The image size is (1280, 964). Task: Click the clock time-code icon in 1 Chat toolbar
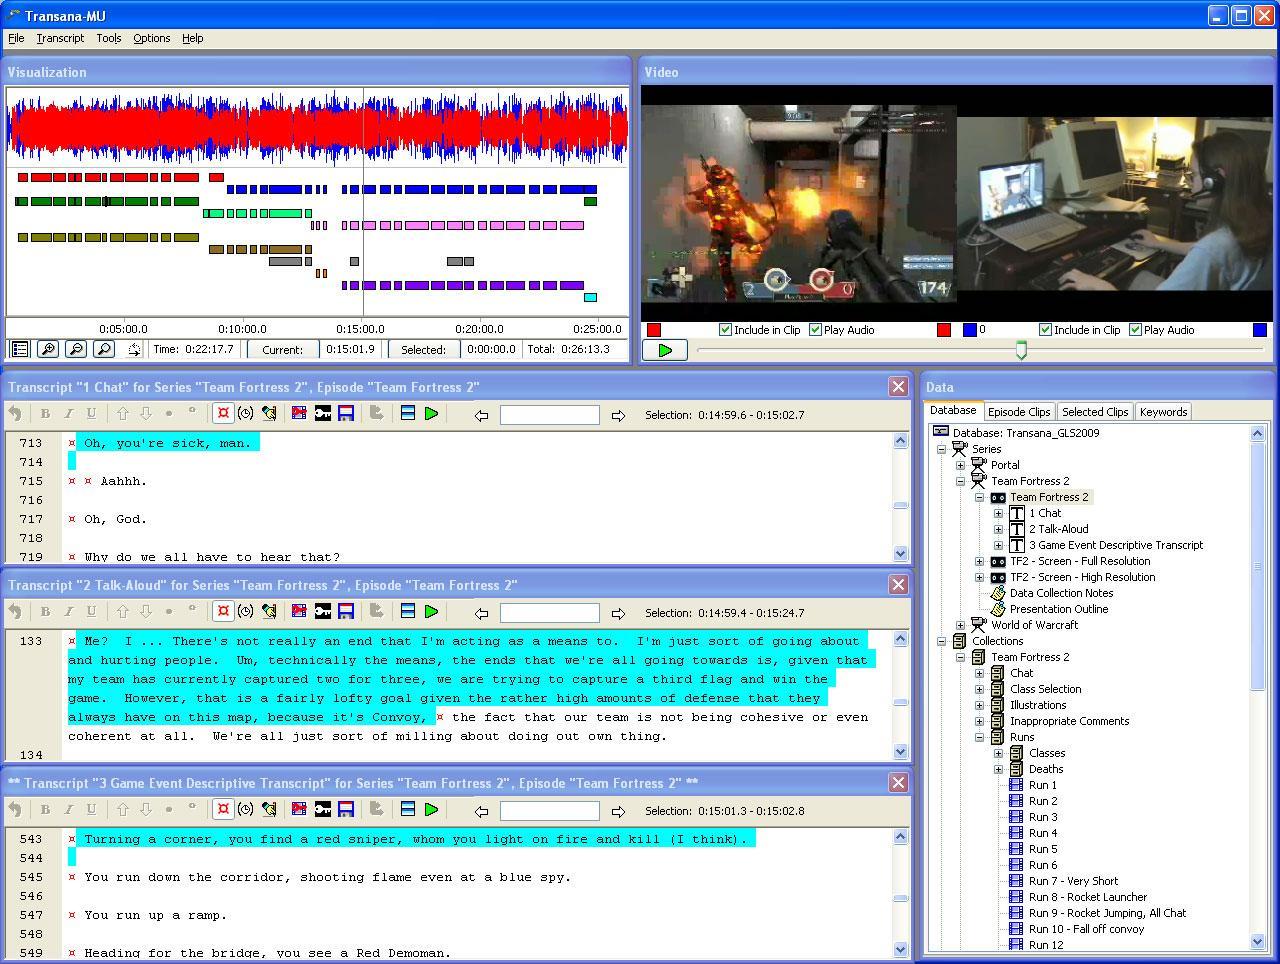click(x=245, y=413)
